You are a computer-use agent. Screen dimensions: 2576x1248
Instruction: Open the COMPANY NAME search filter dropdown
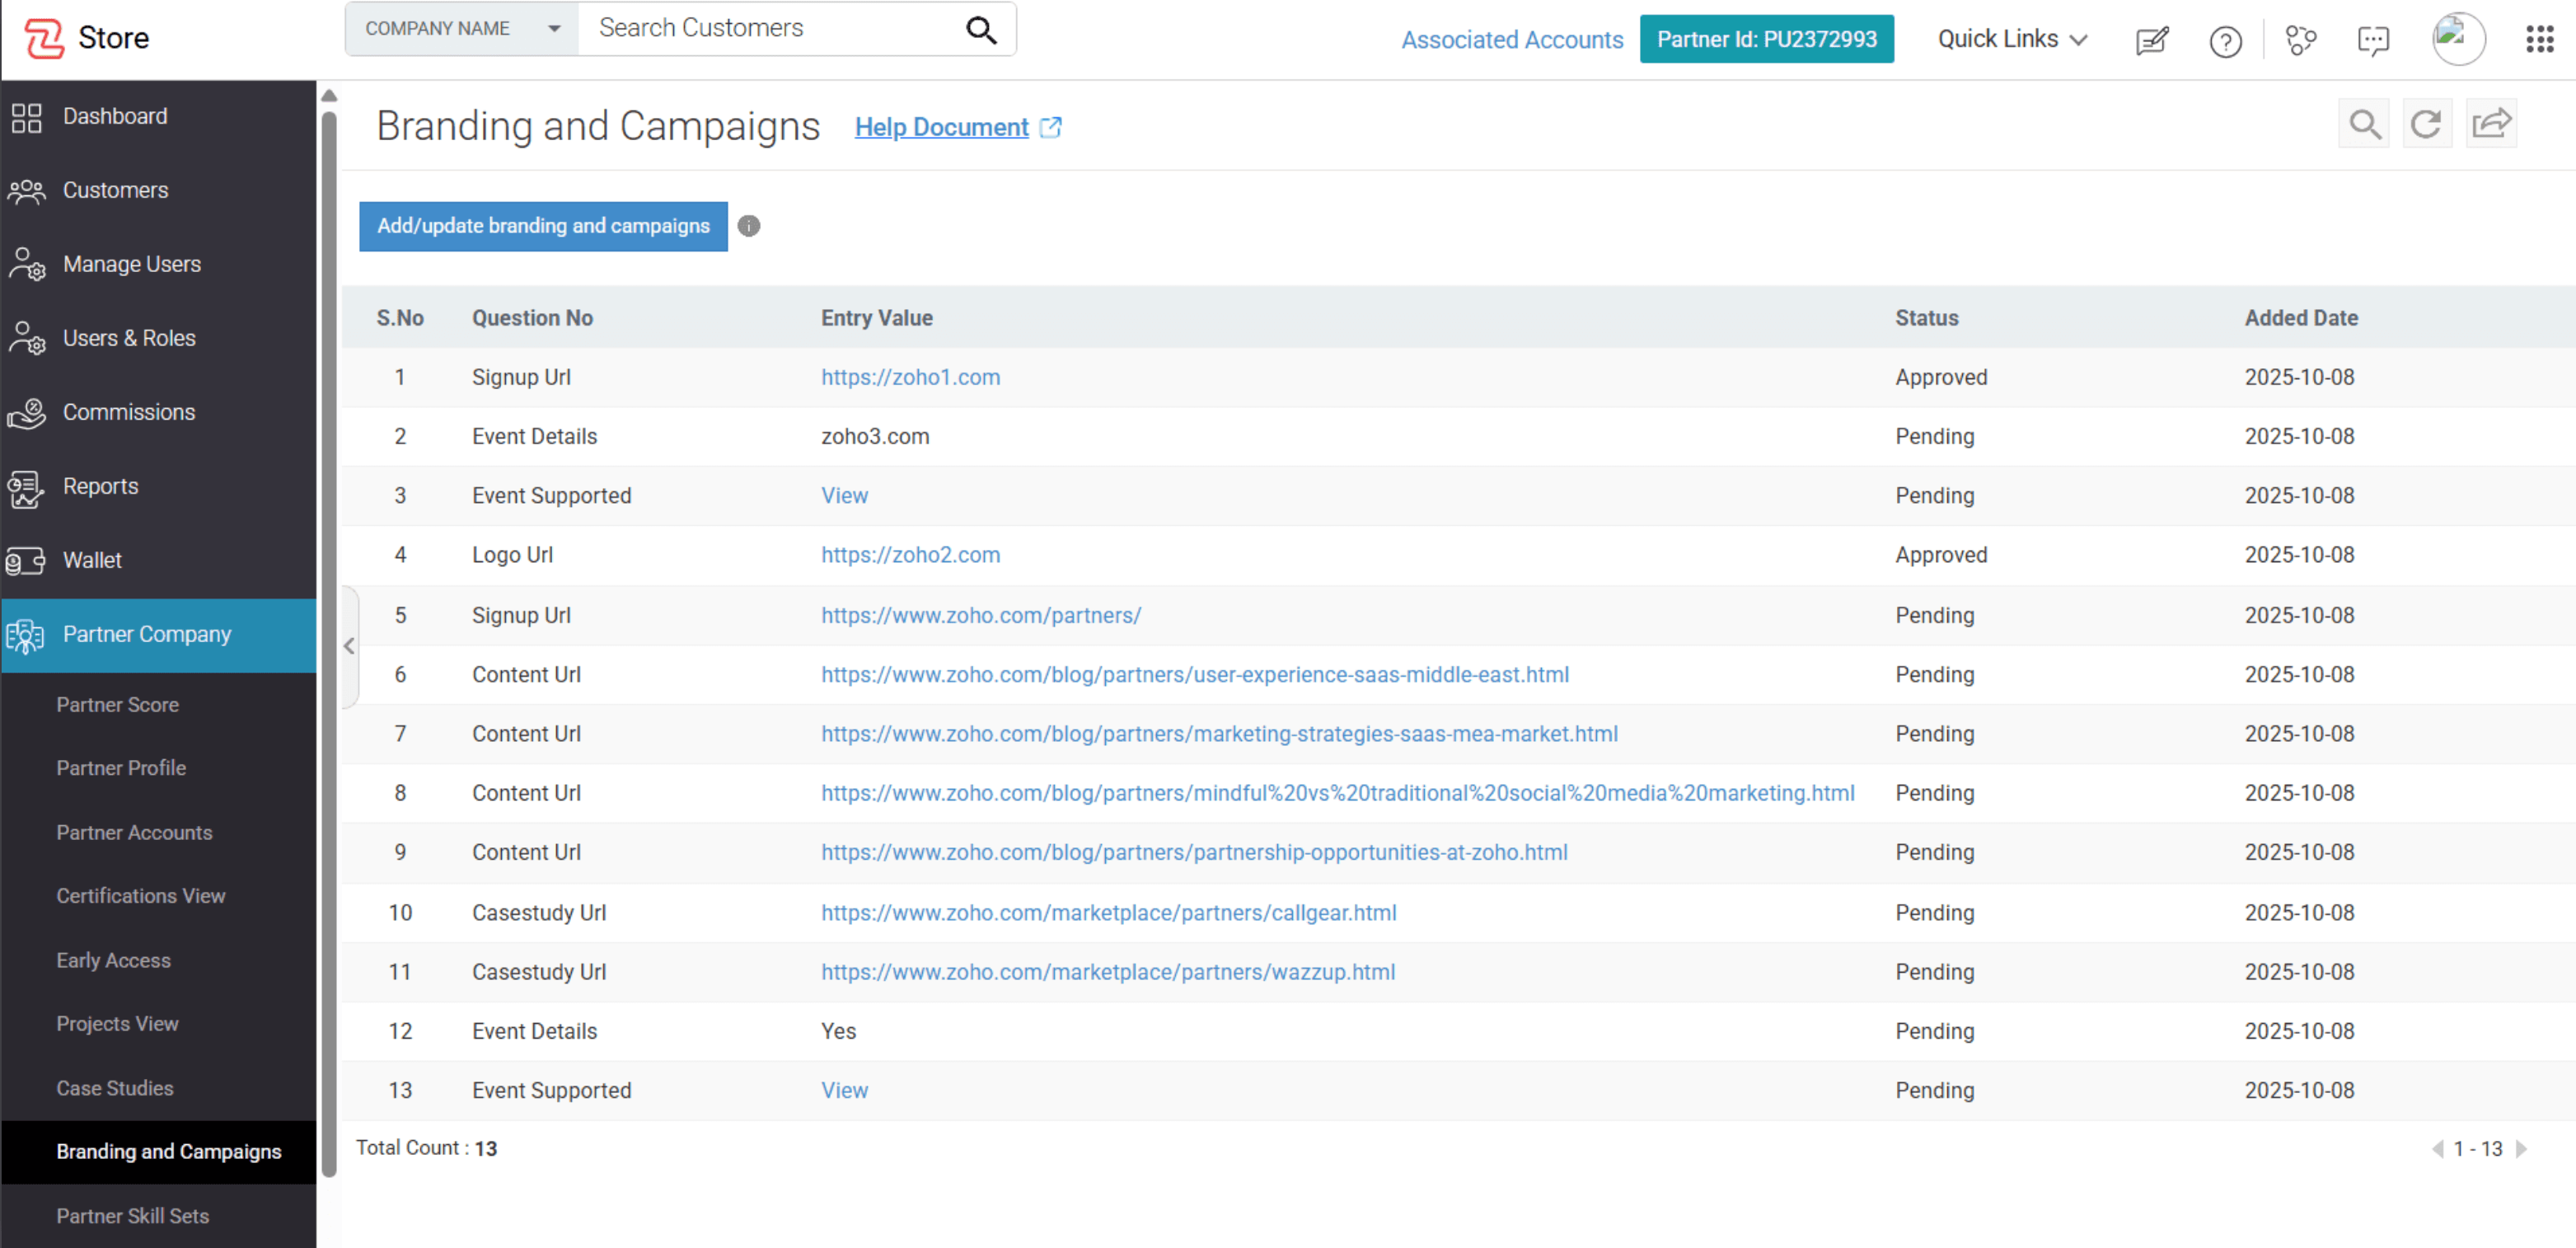pyautogui.click(x=461, y=29)
